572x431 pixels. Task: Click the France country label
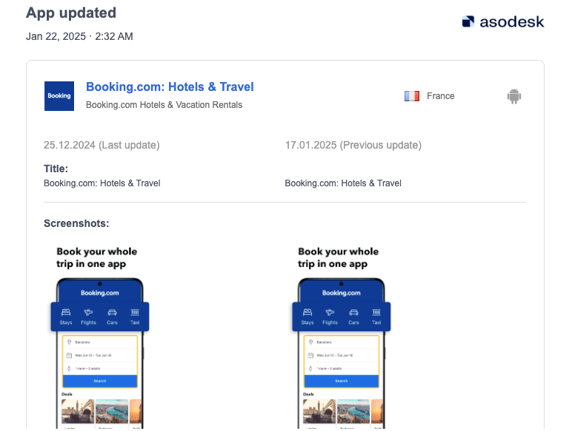(x=440, y=96)
